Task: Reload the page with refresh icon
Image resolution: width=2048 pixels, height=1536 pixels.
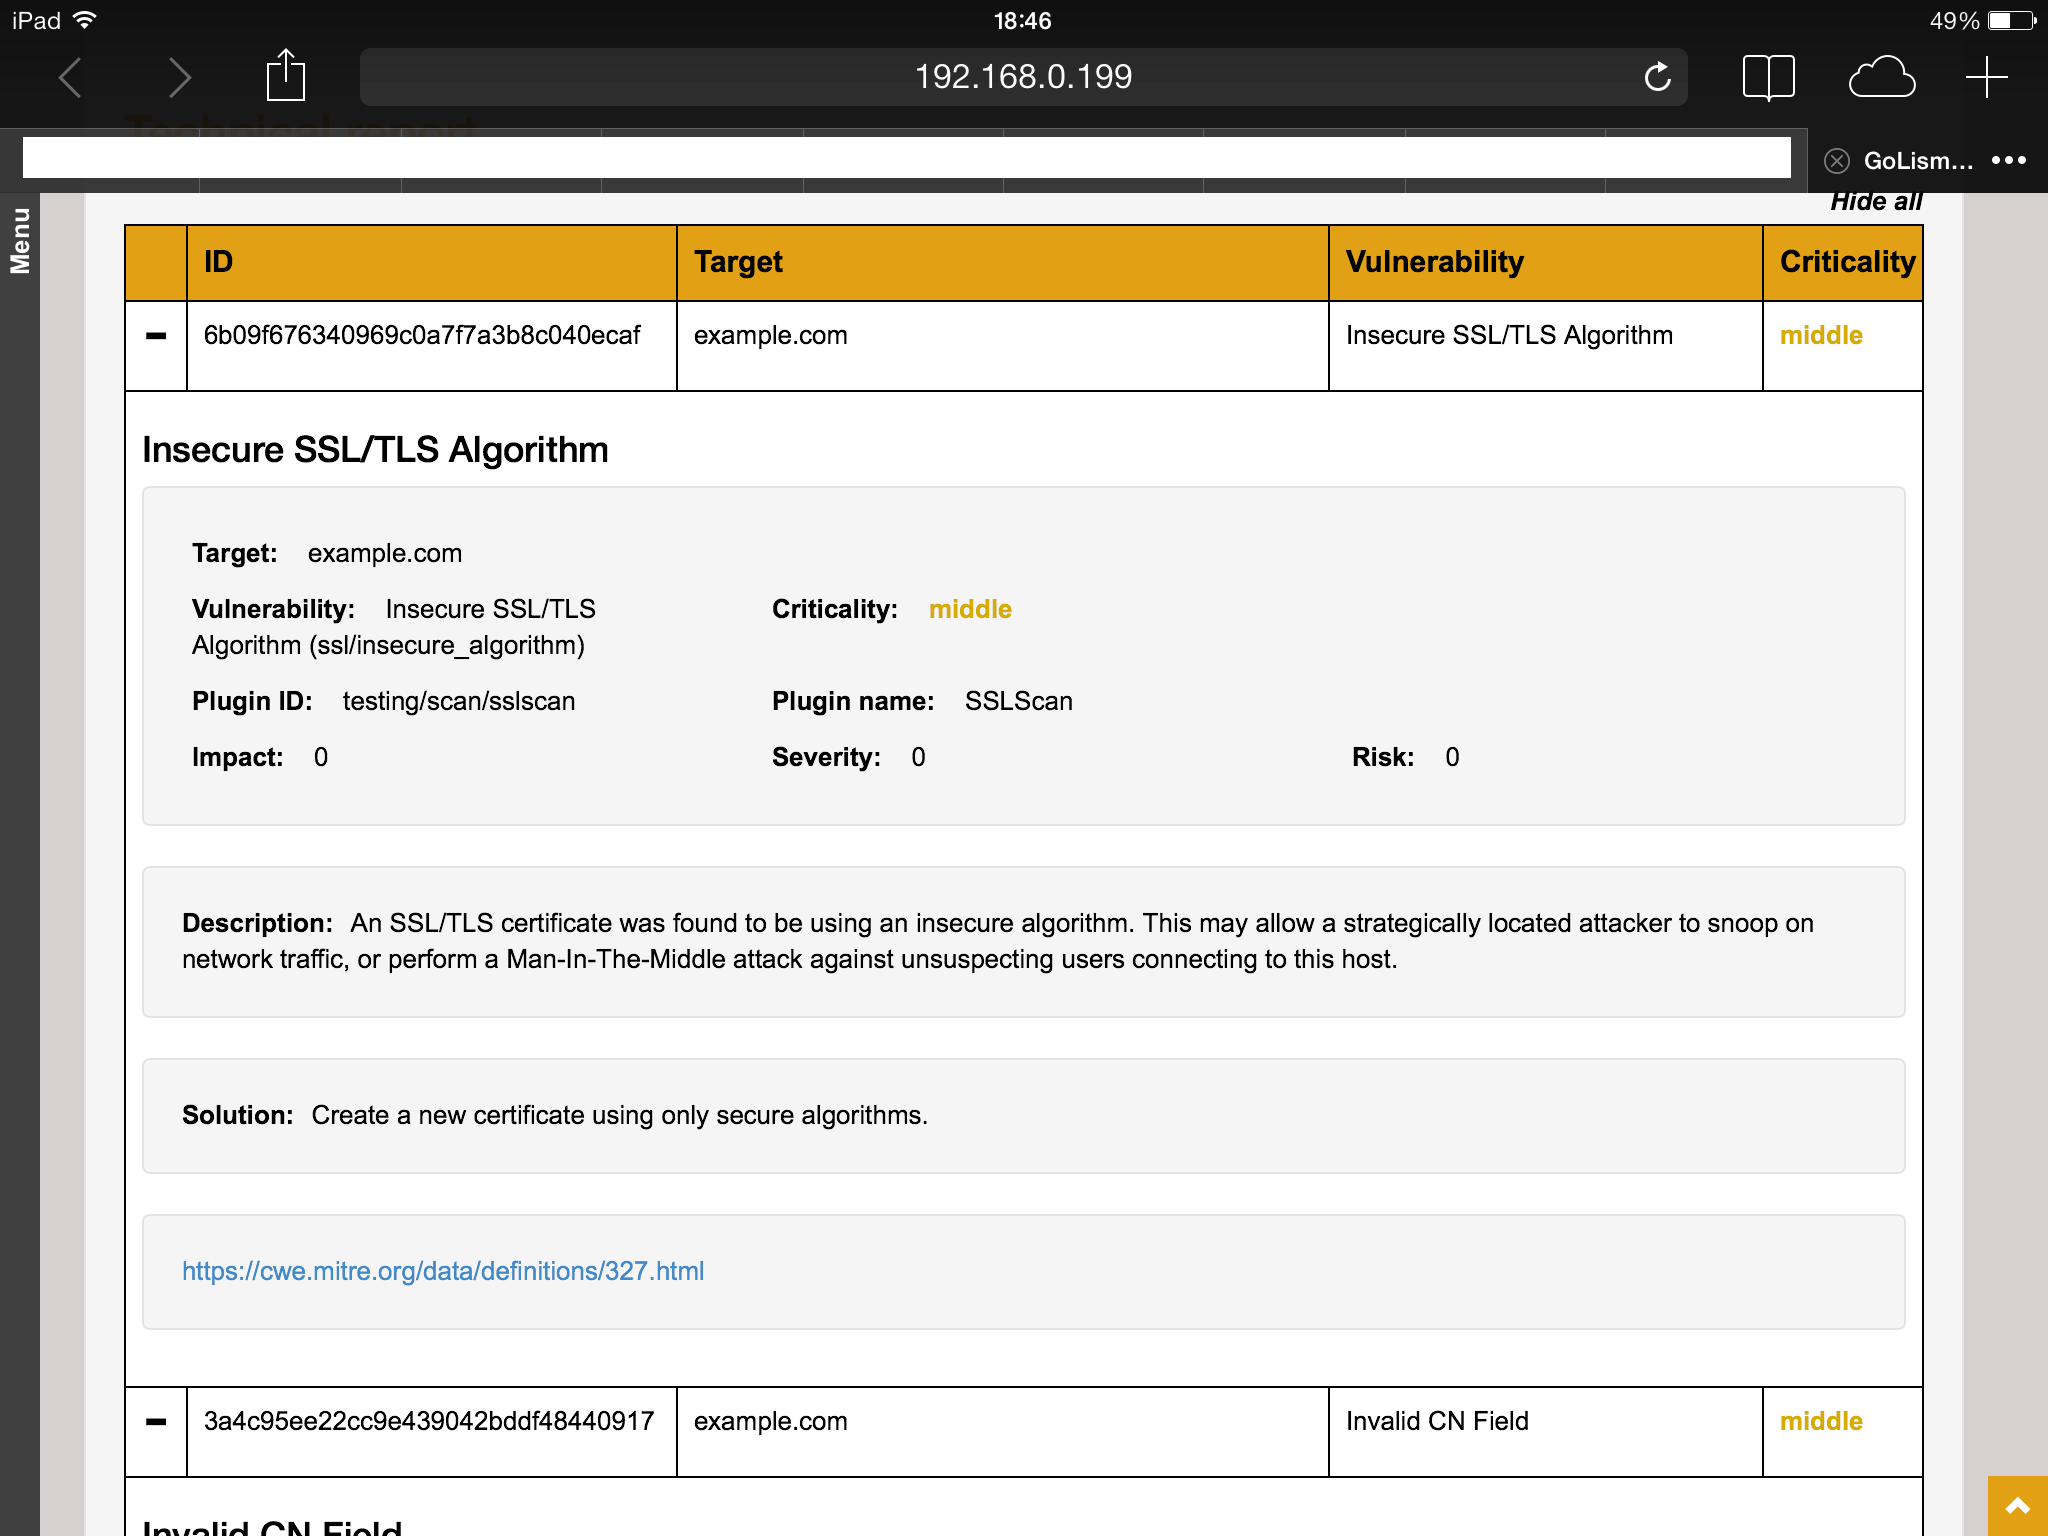Action: click(x=1657, y=77)
